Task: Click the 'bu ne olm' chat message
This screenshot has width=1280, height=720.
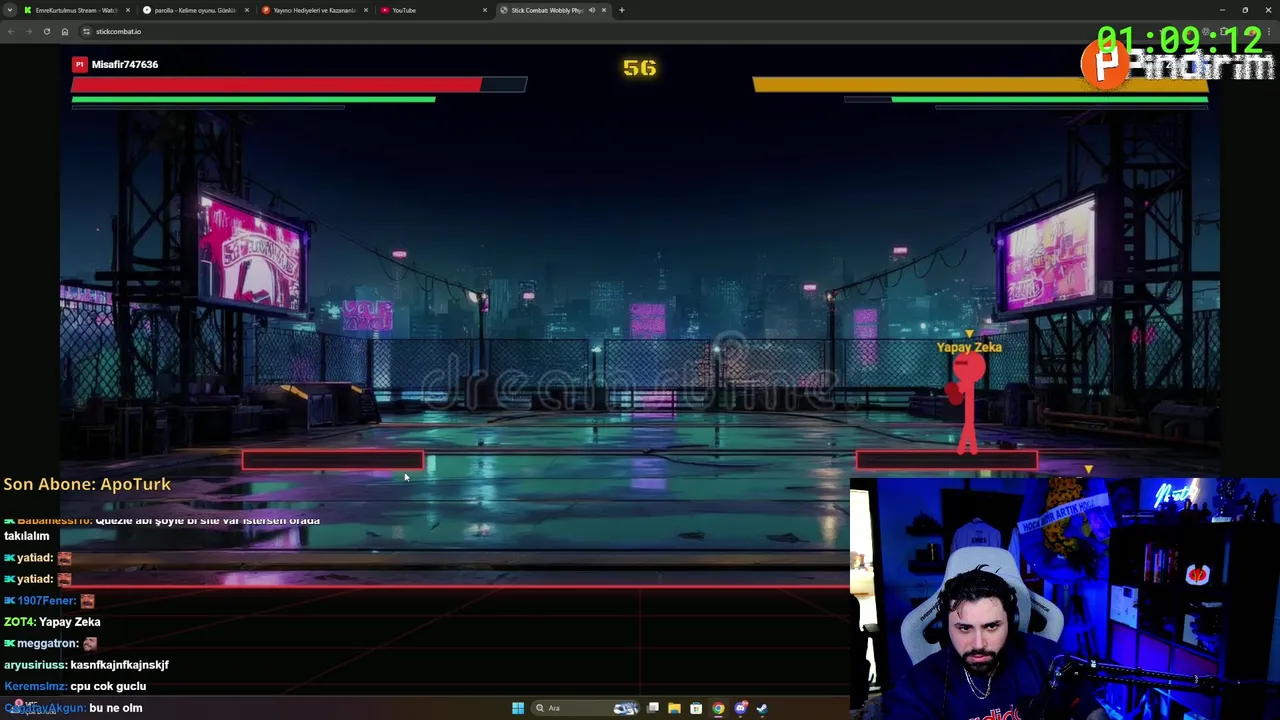Action: click(116, 708)
